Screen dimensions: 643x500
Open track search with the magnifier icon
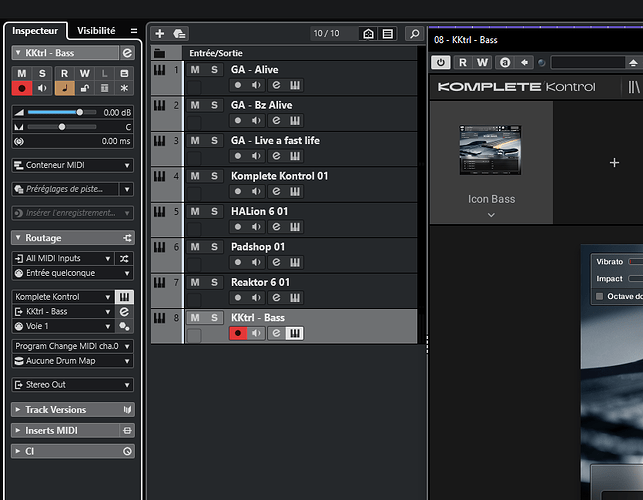(x=413, y=34)
